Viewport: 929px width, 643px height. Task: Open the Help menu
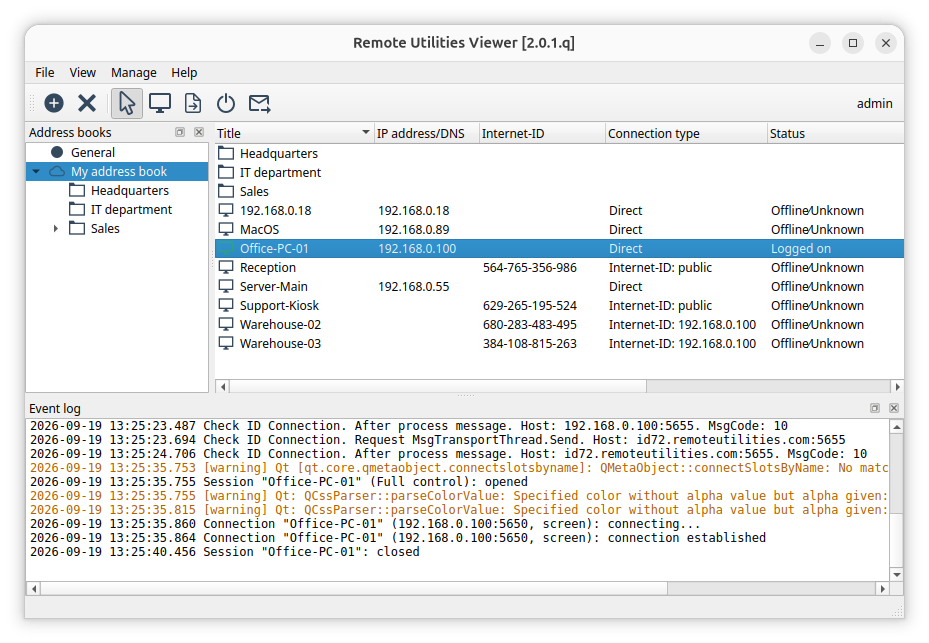pyautogui.click(x=184, y=72)
